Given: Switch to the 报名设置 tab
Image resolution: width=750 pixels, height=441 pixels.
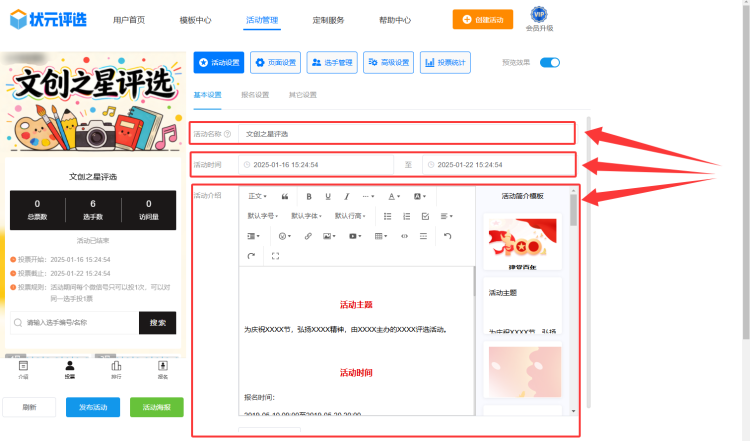Looking at the screenshot, I should point(255,95).
